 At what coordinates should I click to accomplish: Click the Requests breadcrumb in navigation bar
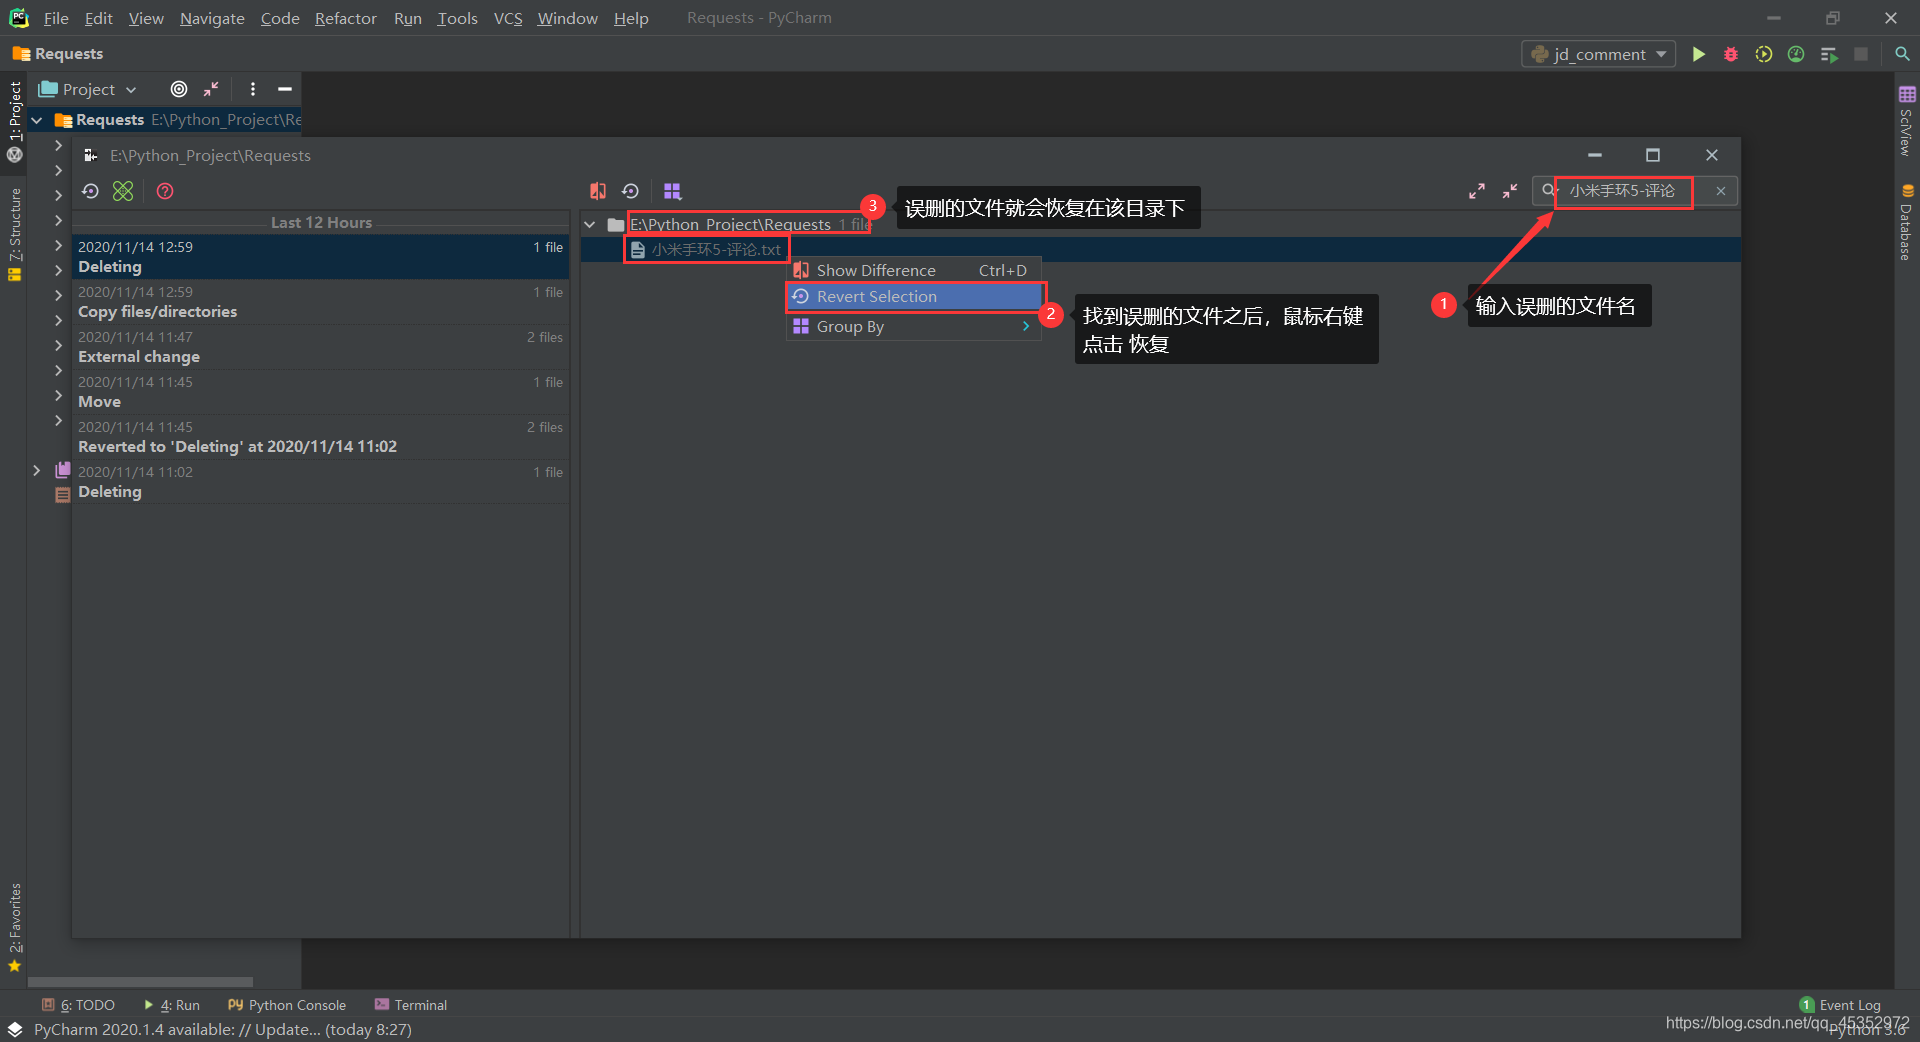58,54
